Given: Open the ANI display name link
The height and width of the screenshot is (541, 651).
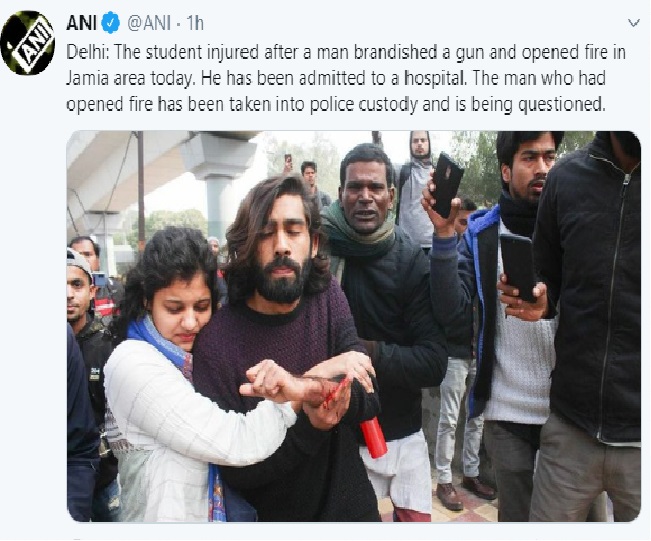Looking at the screenshot, I should point(81,24).
